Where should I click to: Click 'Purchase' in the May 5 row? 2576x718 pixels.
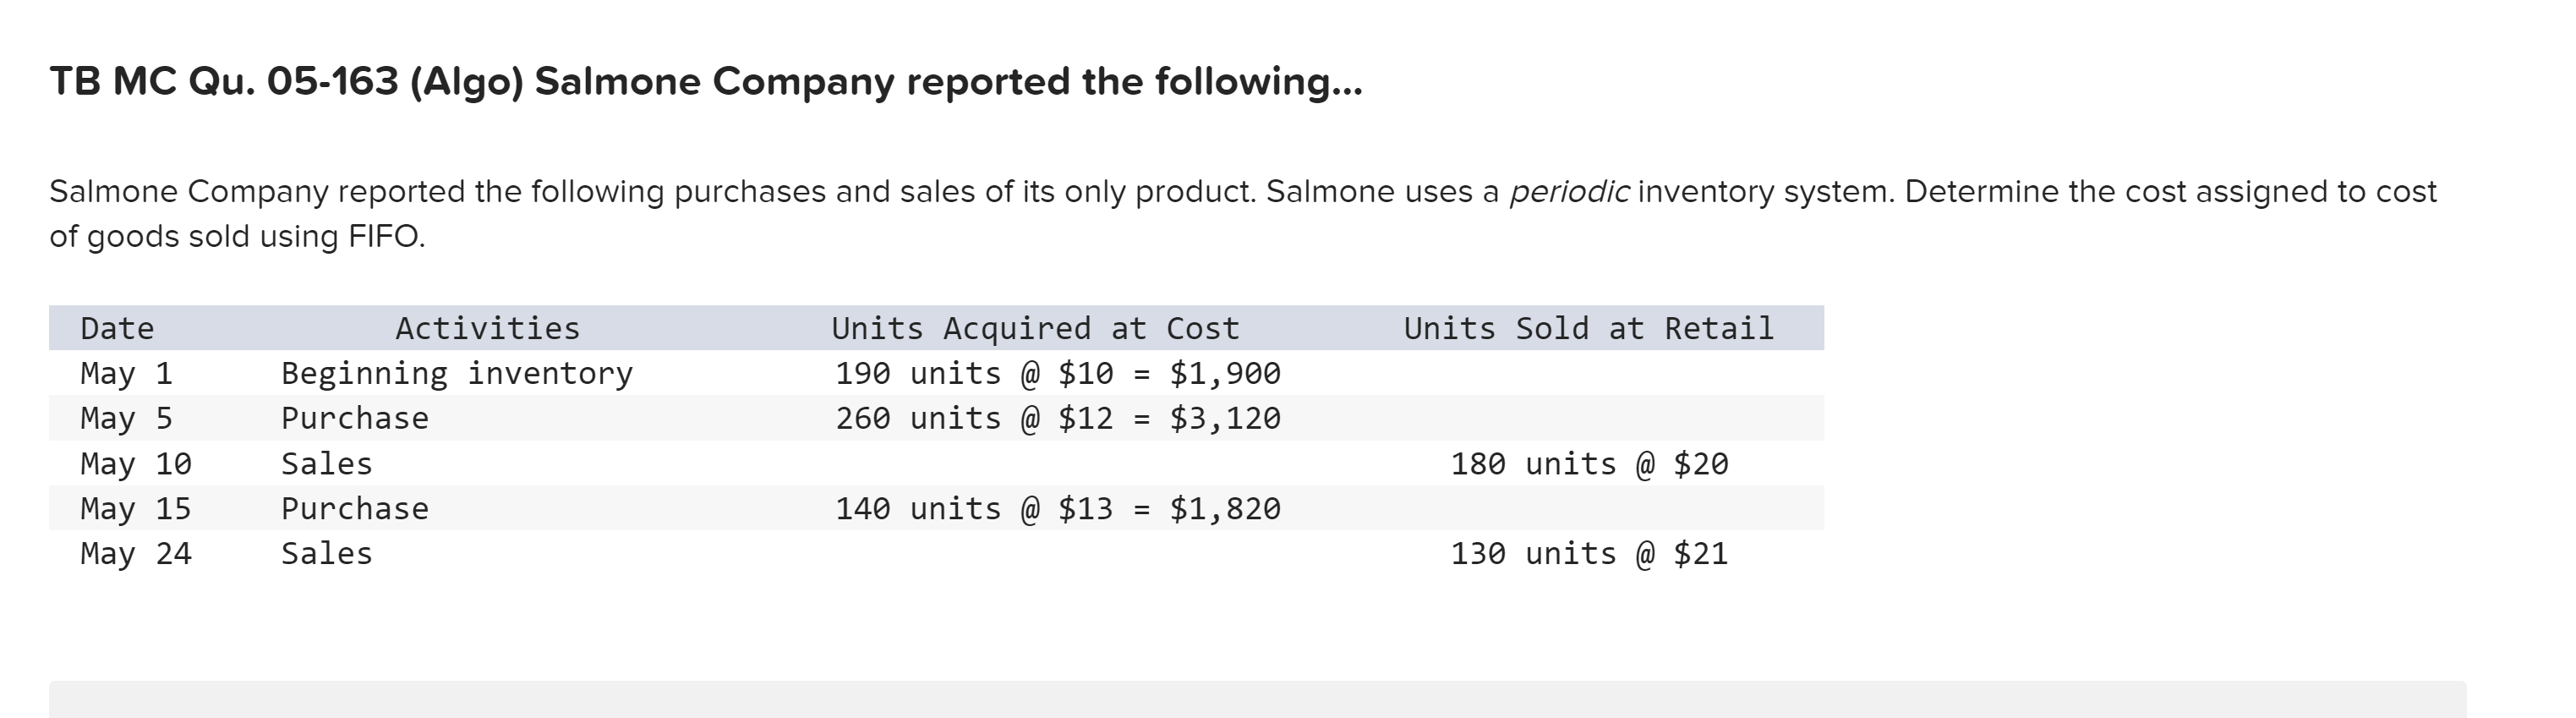tap(354, 418)
